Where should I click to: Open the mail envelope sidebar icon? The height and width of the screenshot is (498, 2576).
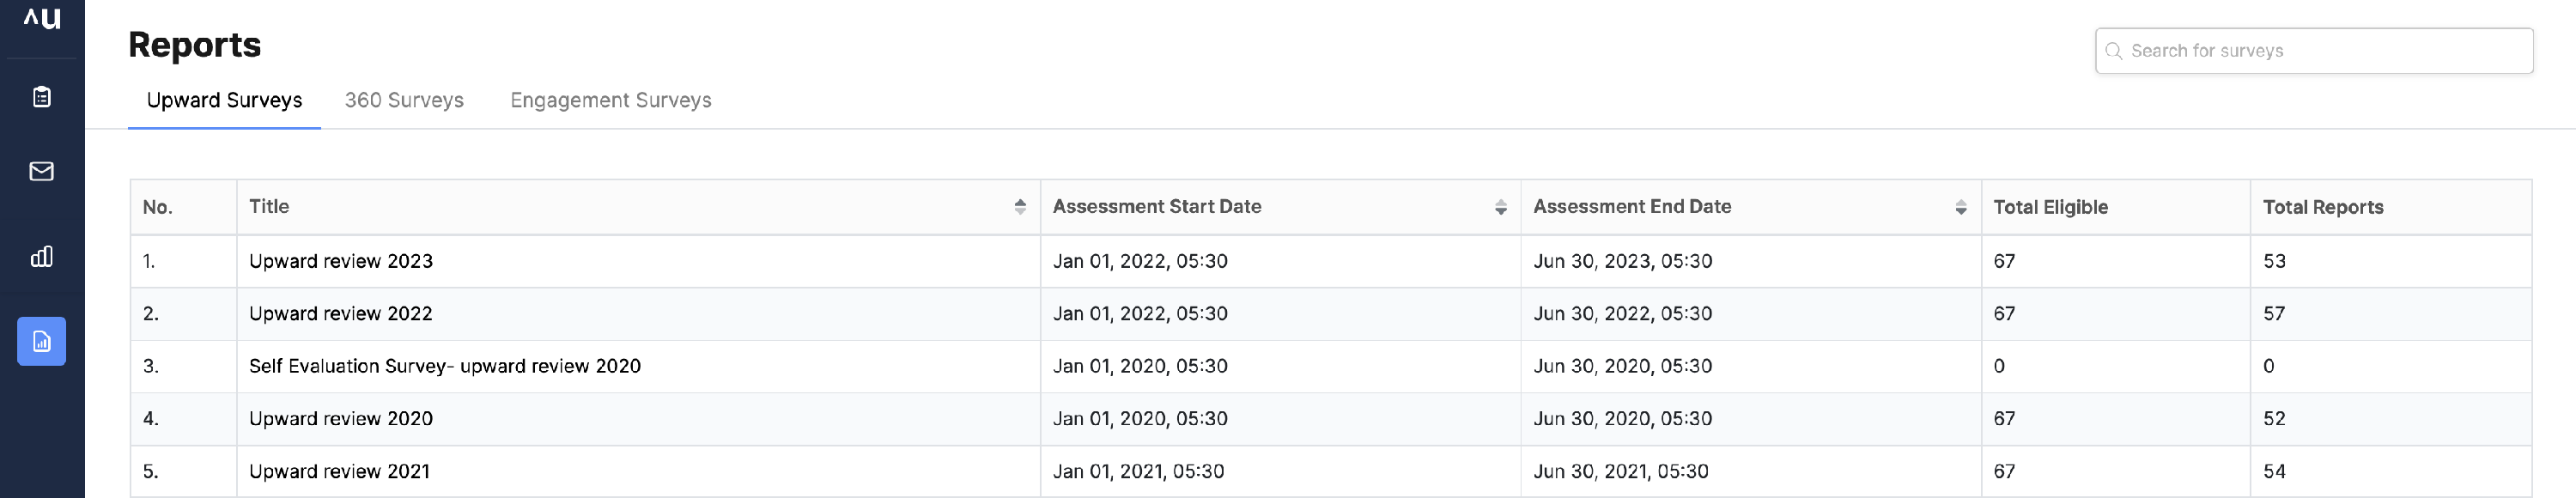[x=42, y=171]
